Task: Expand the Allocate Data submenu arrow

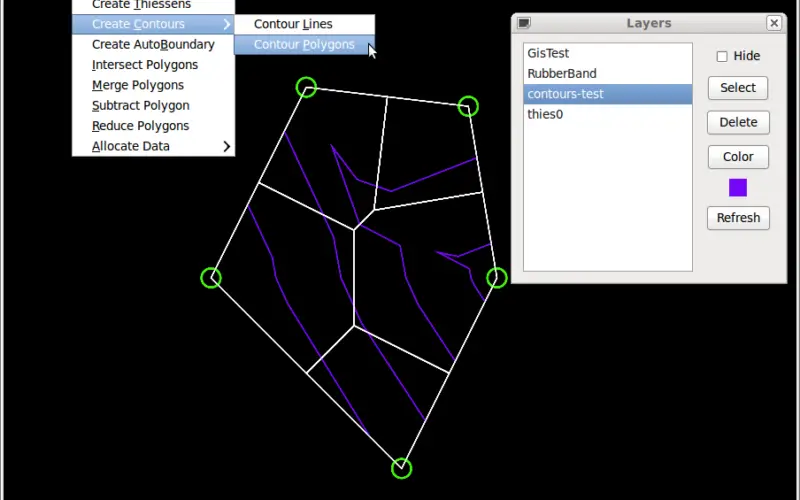Action: pyautogui.click(x=227, y=146)
